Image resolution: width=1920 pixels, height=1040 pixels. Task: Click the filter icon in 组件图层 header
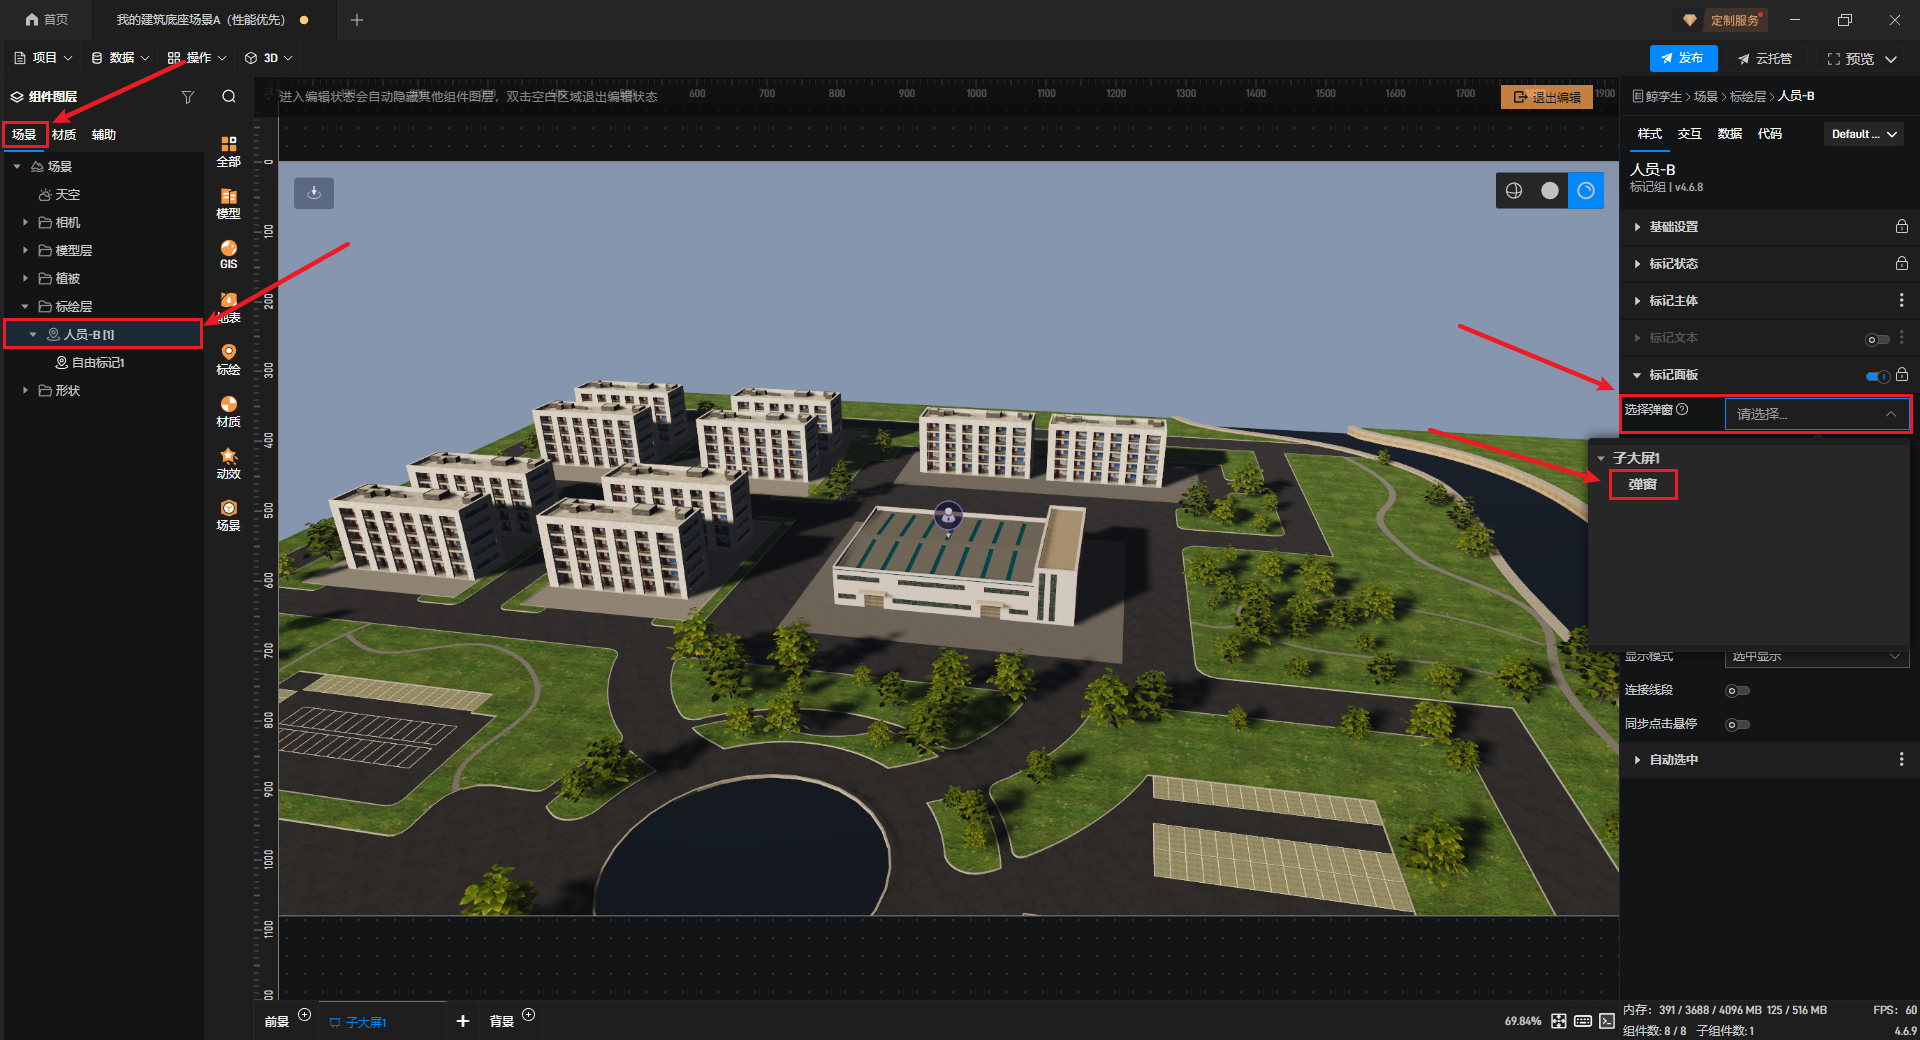click(x=187, y=97)
